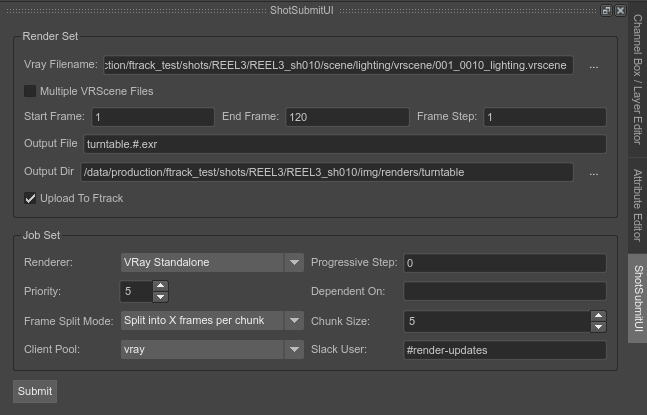This screenshot has height=415, width=647.
Task: Open the Renderer dropdown
Action: [x=212, y=263]
